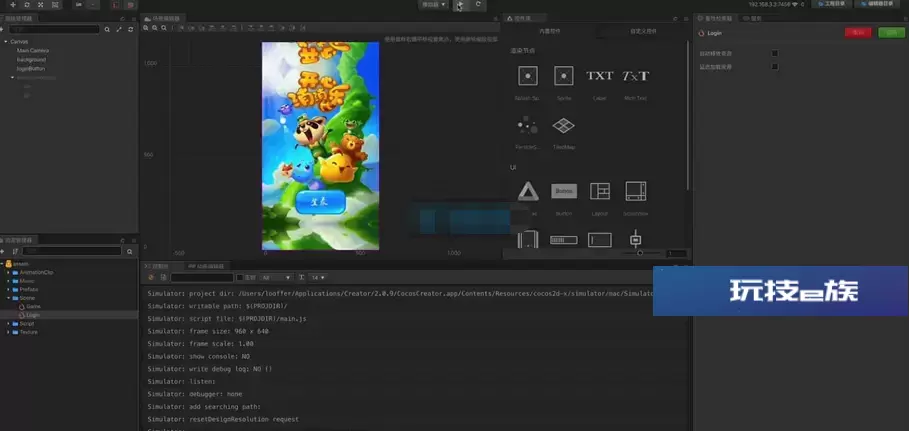
Task: Expand the Texture folder
Action: pos(8,332)
